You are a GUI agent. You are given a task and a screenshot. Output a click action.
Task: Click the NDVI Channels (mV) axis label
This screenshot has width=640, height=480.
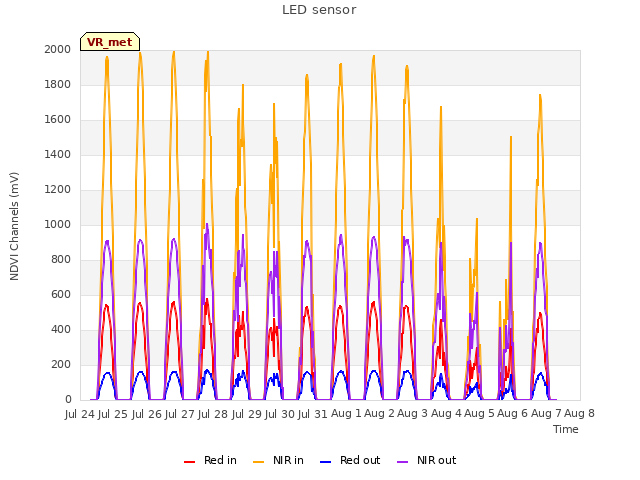pyautogui.click(x=14, y=226)
